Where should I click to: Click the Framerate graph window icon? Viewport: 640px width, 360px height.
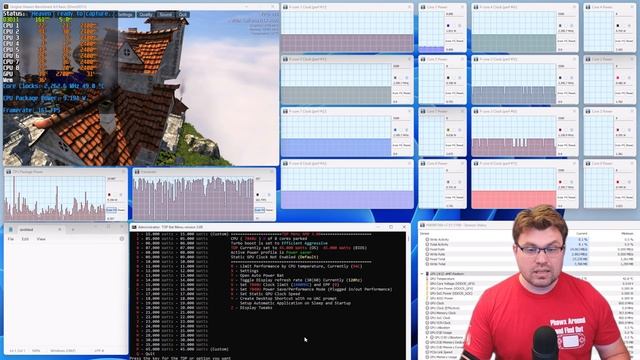coord(137,172)
